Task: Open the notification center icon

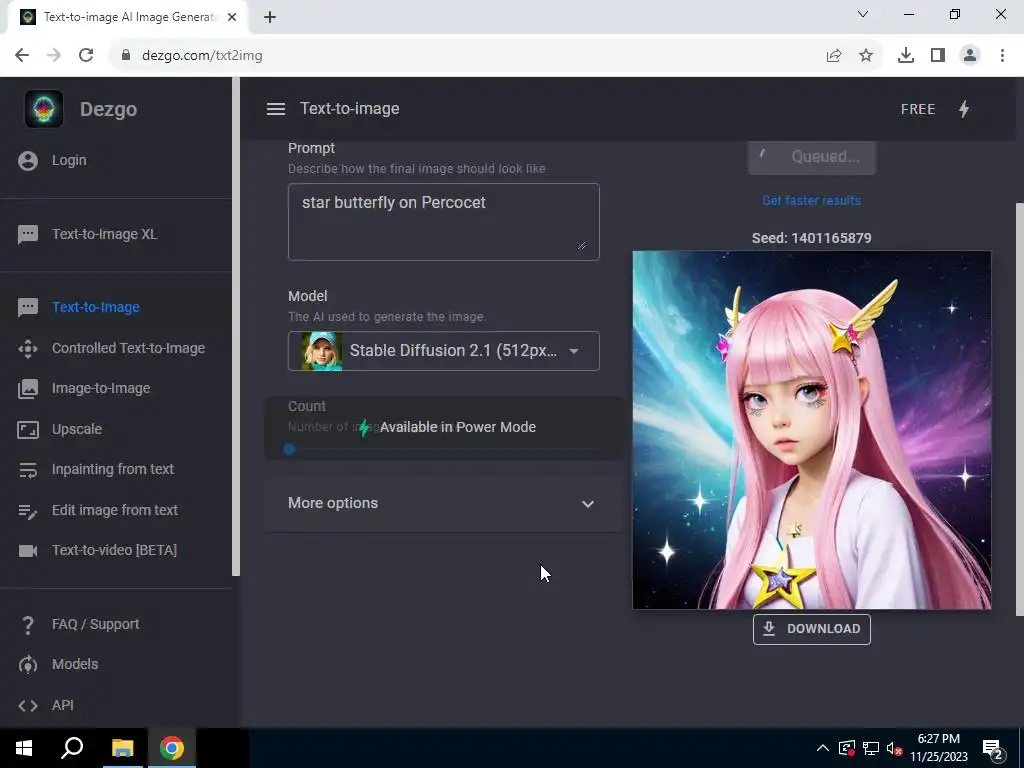Action: coord(993,748)
